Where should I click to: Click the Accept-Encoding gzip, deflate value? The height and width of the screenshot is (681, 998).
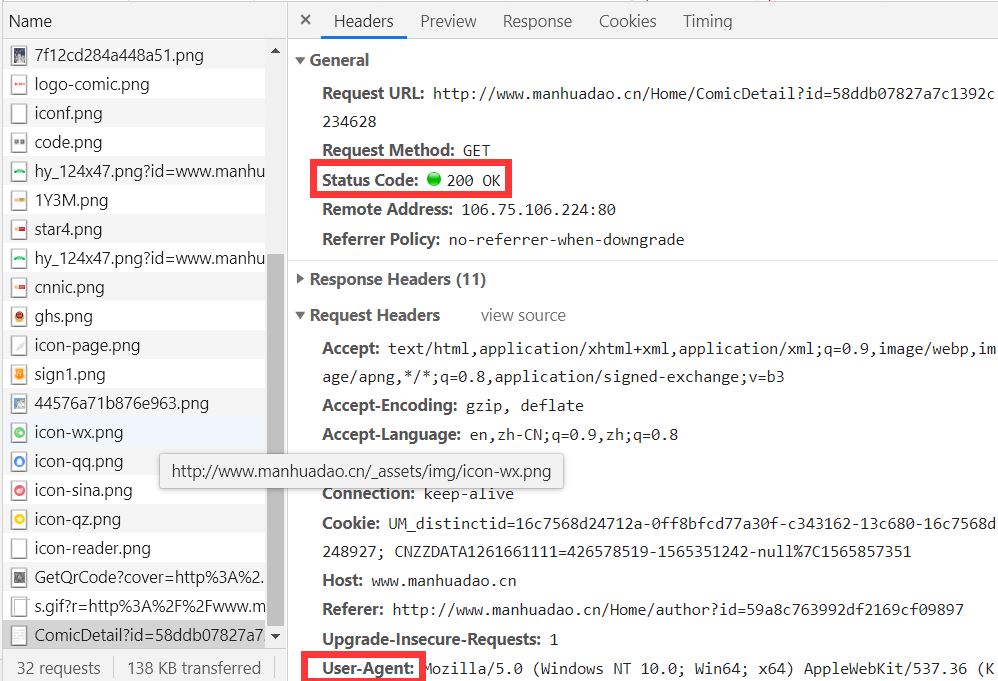tap(524, 406)
